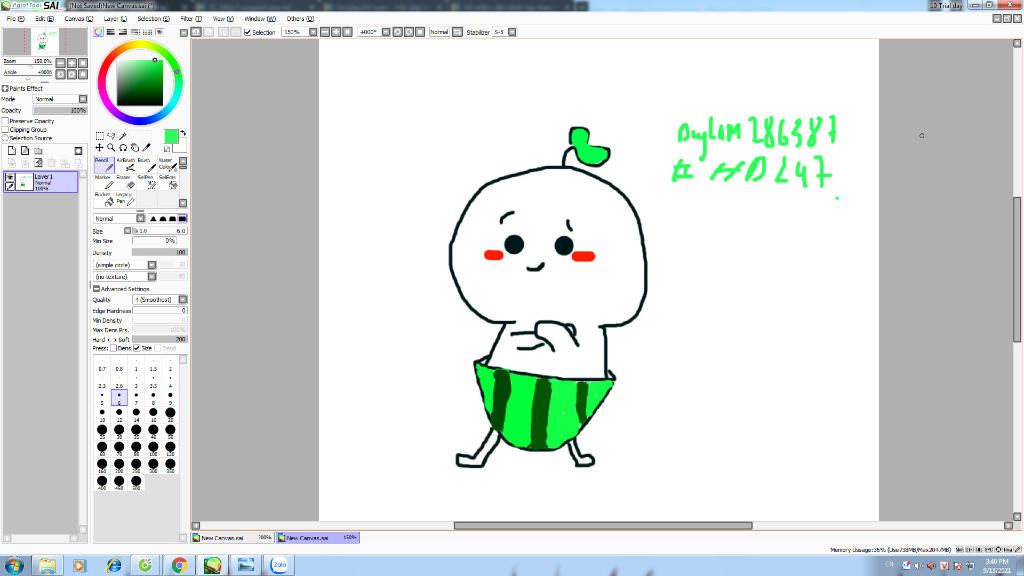Viewport: 1024px width, 576px height.
Task: Create a new normal layer
Action: point(12,151)
